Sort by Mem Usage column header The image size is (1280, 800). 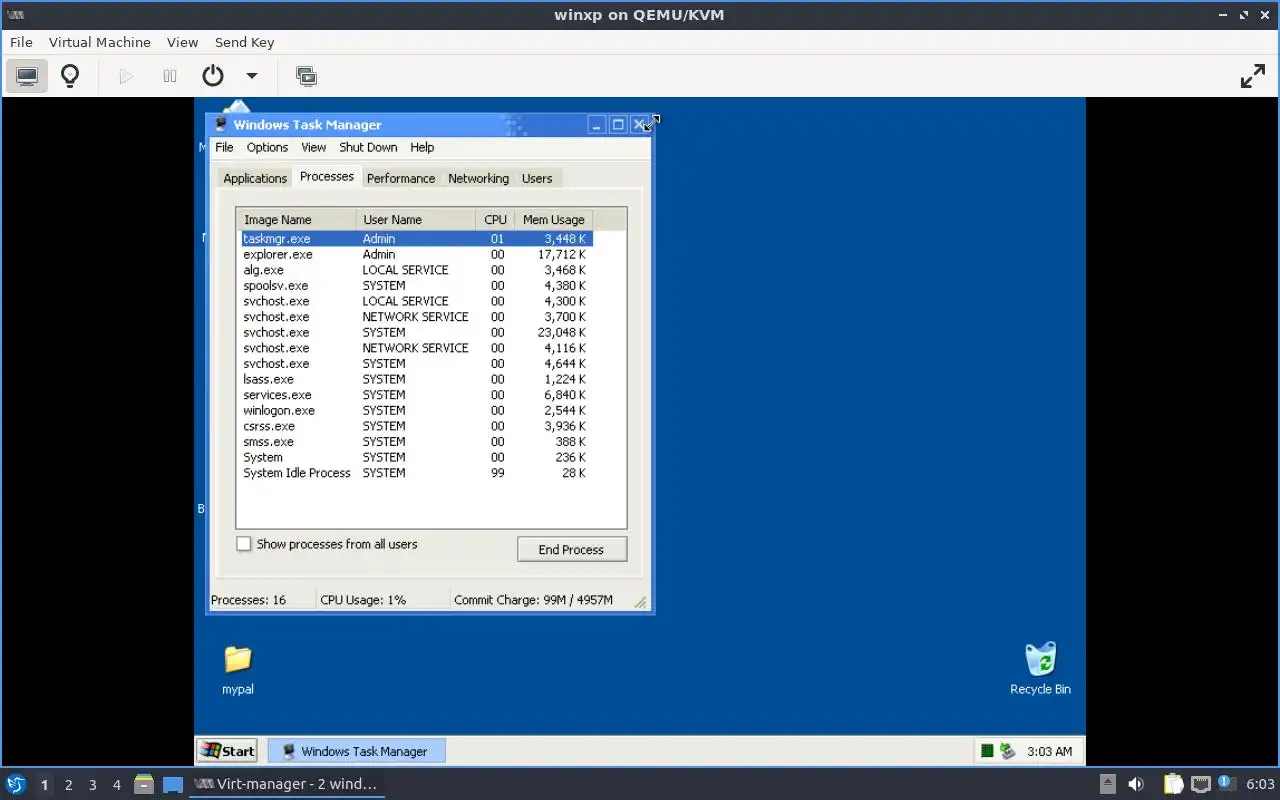pyautogui.click(x=554, y=219)
